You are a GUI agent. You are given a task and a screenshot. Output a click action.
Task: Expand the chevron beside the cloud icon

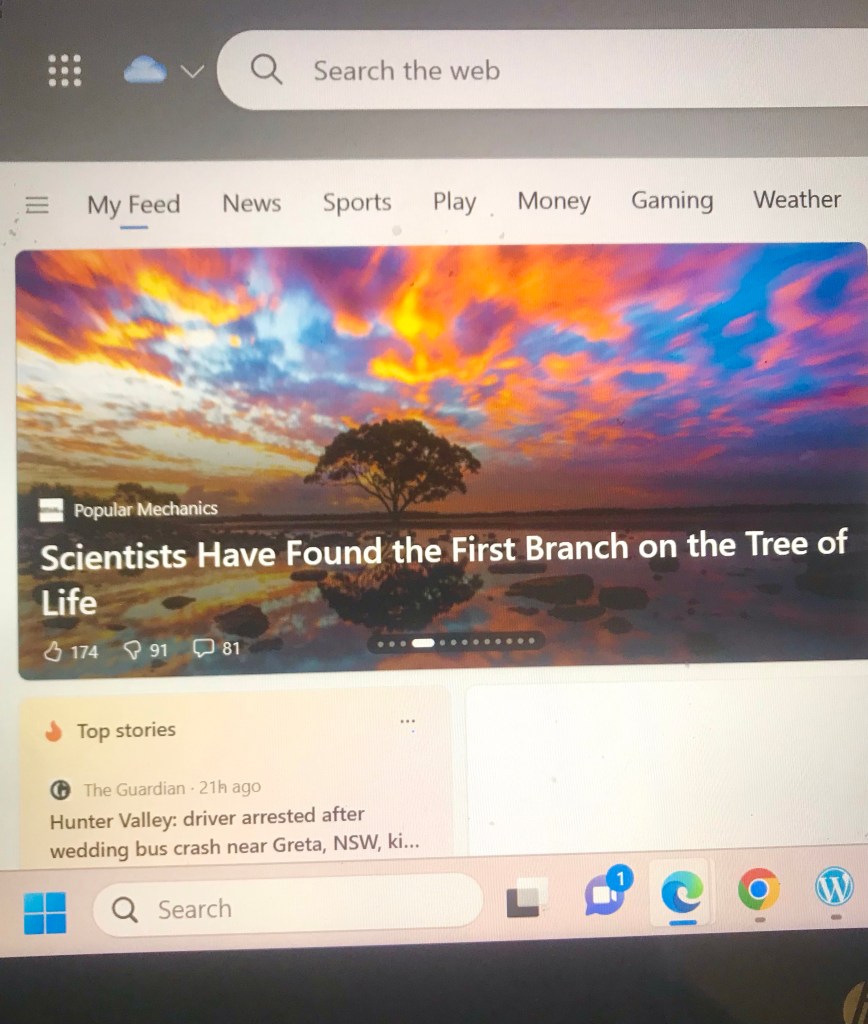point(192,71)
